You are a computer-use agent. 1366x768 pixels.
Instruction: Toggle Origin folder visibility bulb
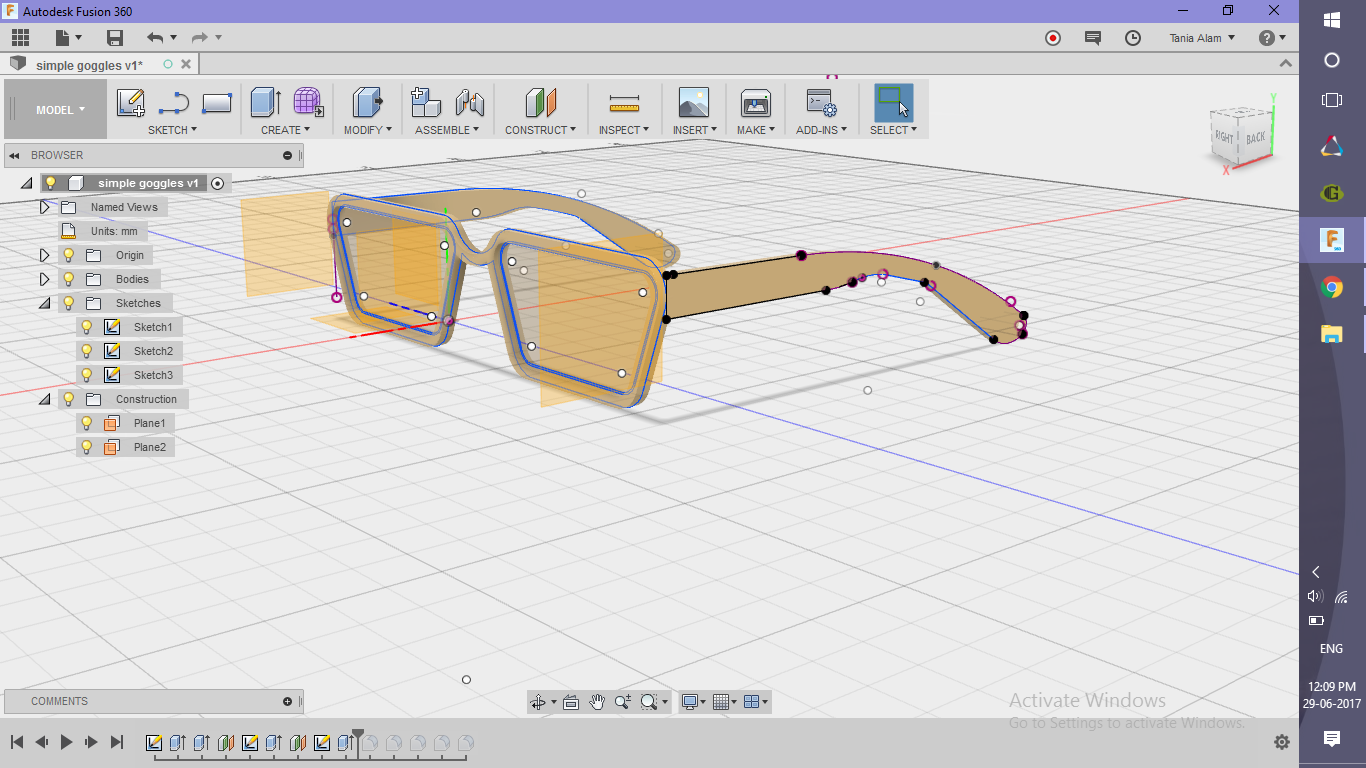(x=69, y=255)
